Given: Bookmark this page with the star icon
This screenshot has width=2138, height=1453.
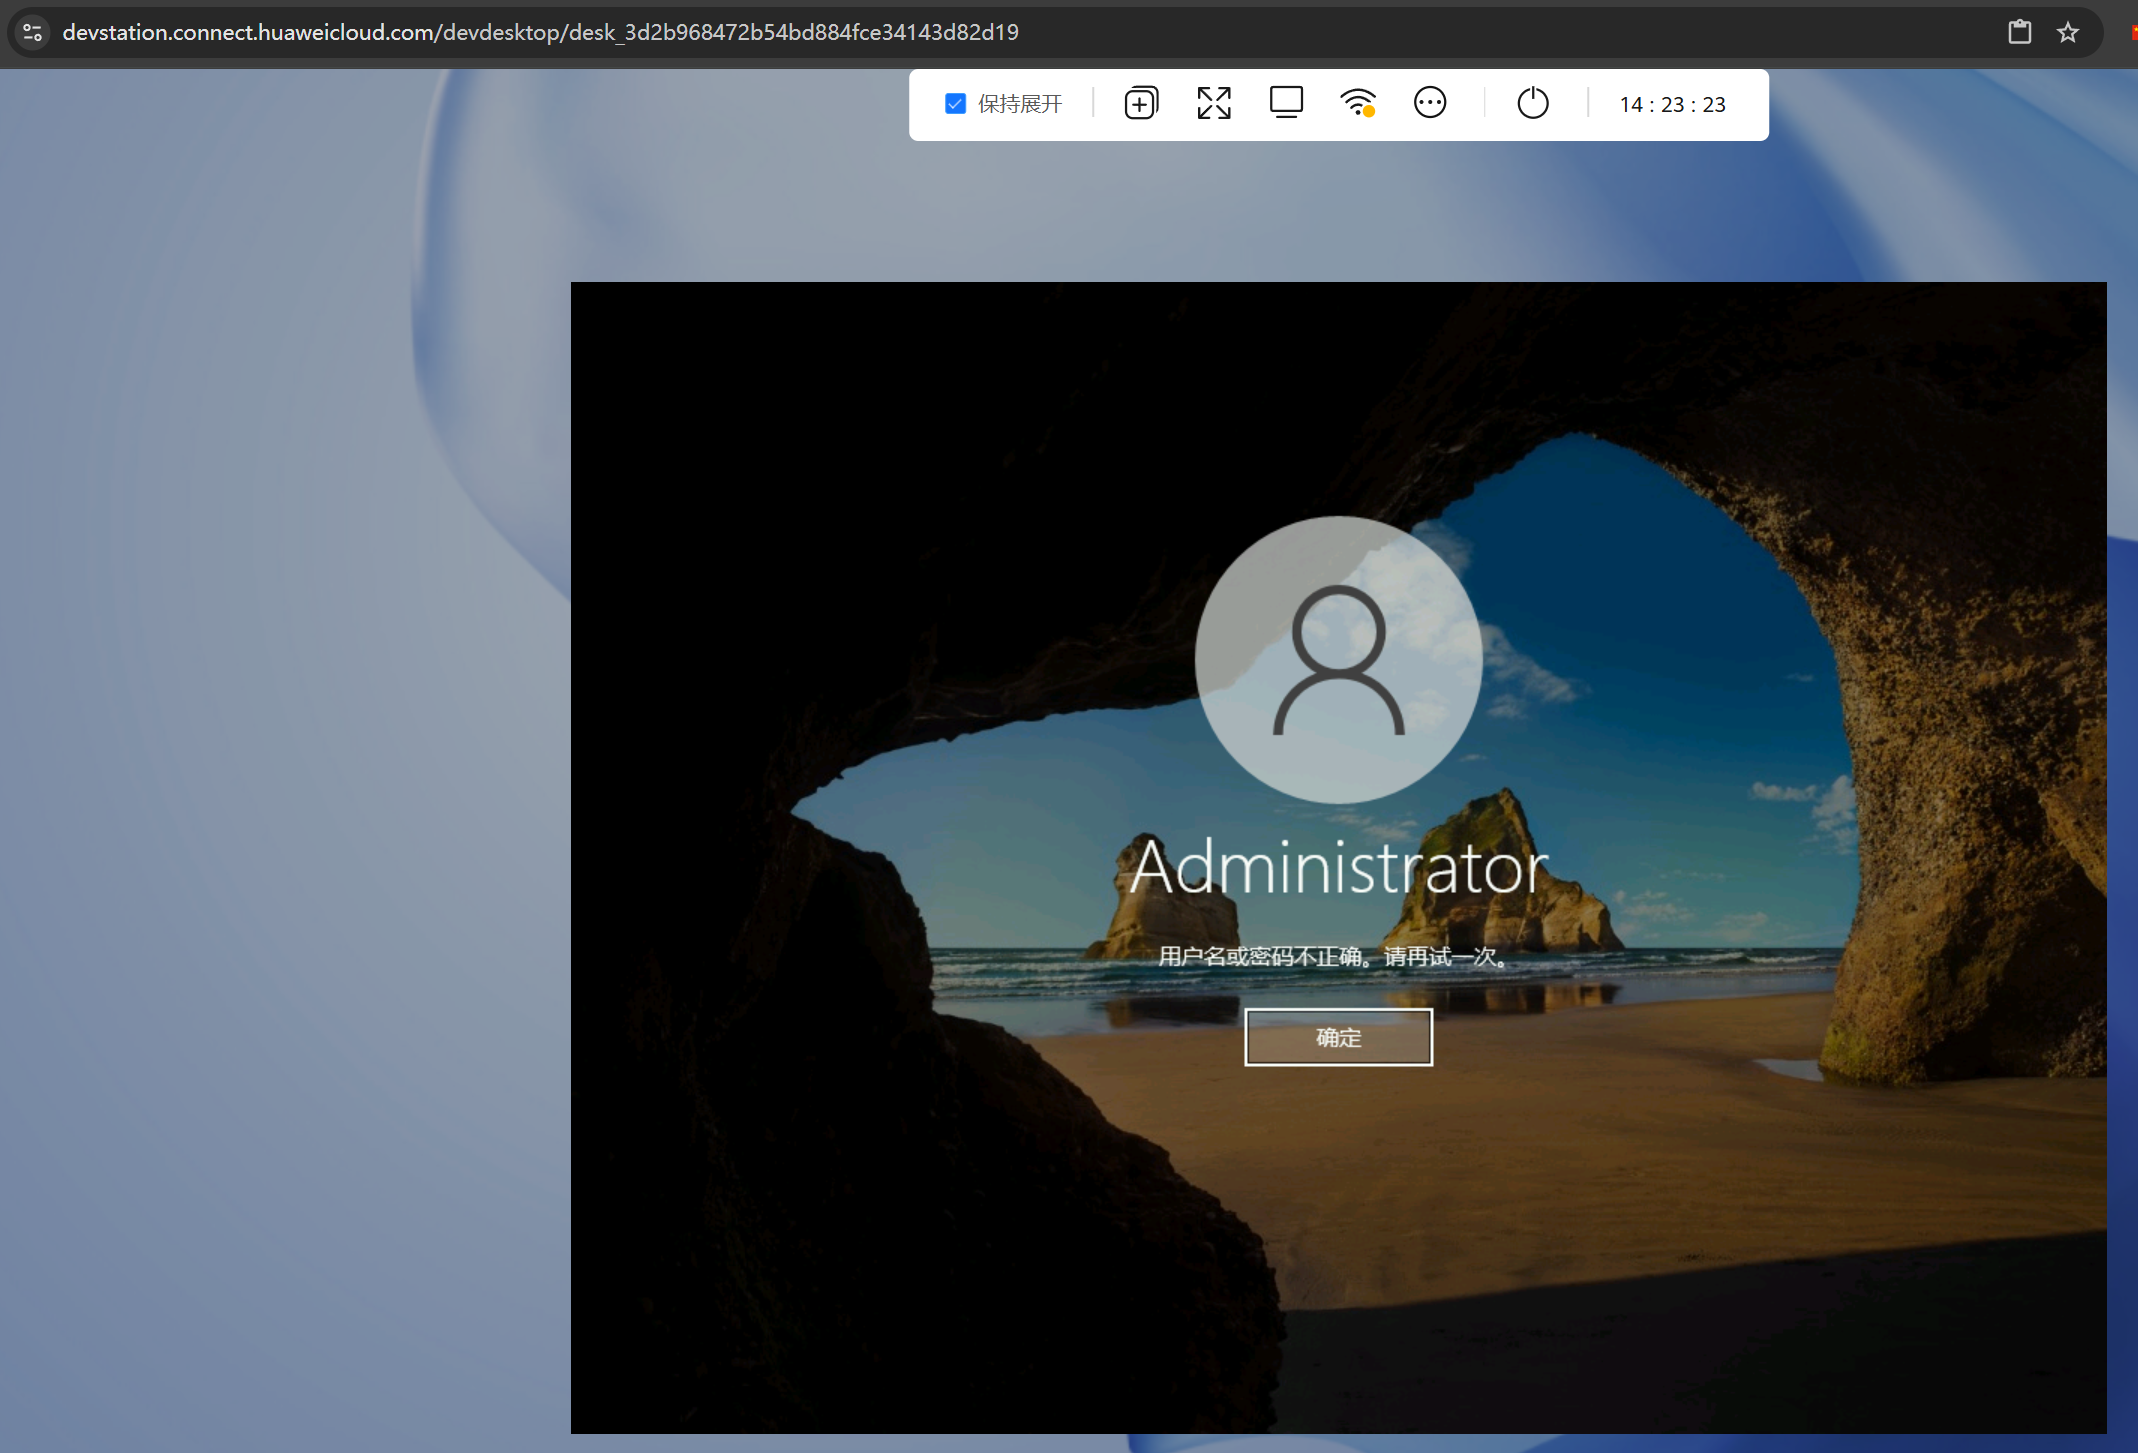Looking at the screenshot, I should coord(2067,32).
